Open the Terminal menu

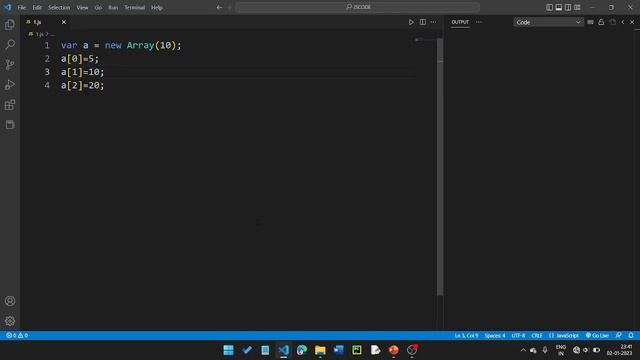point(135,7)
